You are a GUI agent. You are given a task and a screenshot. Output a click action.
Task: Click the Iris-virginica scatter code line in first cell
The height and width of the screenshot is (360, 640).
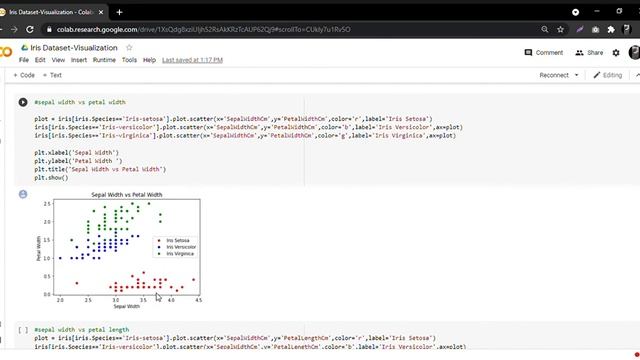click(x=245, y=136)
